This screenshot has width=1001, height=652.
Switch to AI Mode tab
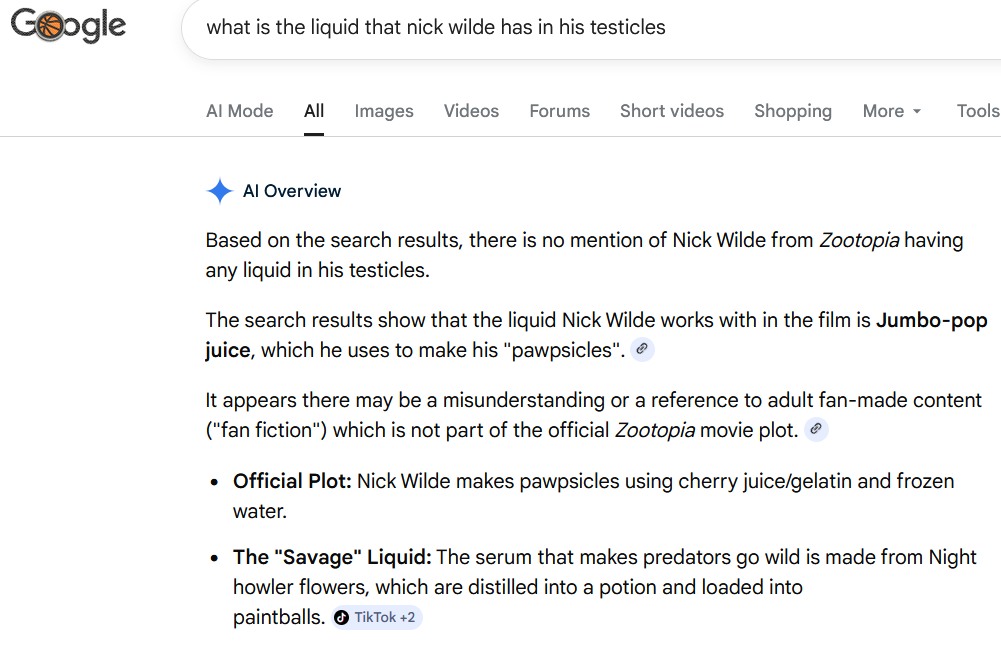pos(239,111)
